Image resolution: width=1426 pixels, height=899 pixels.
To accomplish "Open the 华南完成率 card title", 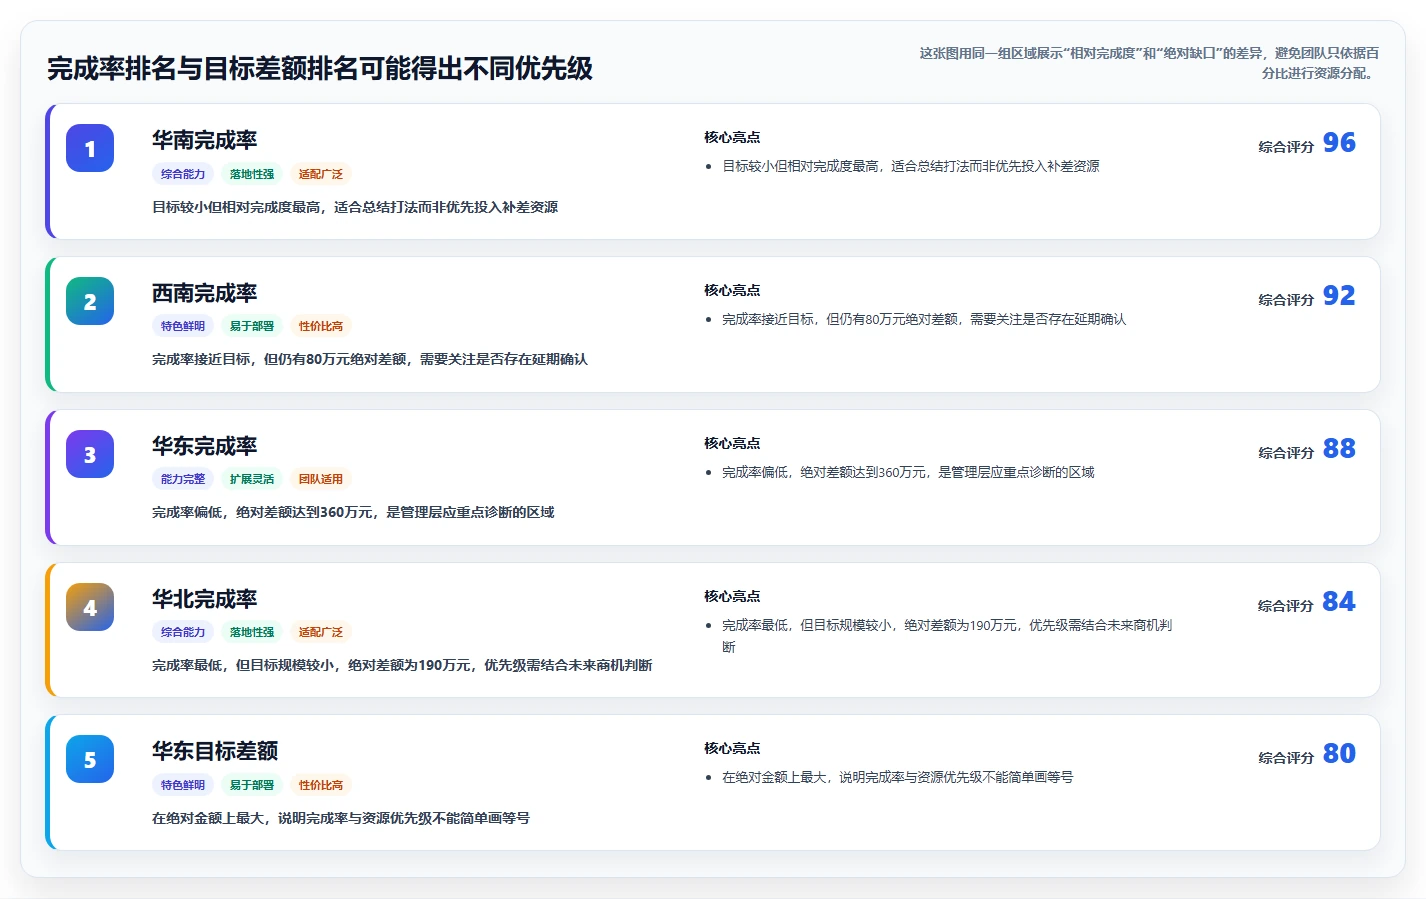I will [205, 140].
